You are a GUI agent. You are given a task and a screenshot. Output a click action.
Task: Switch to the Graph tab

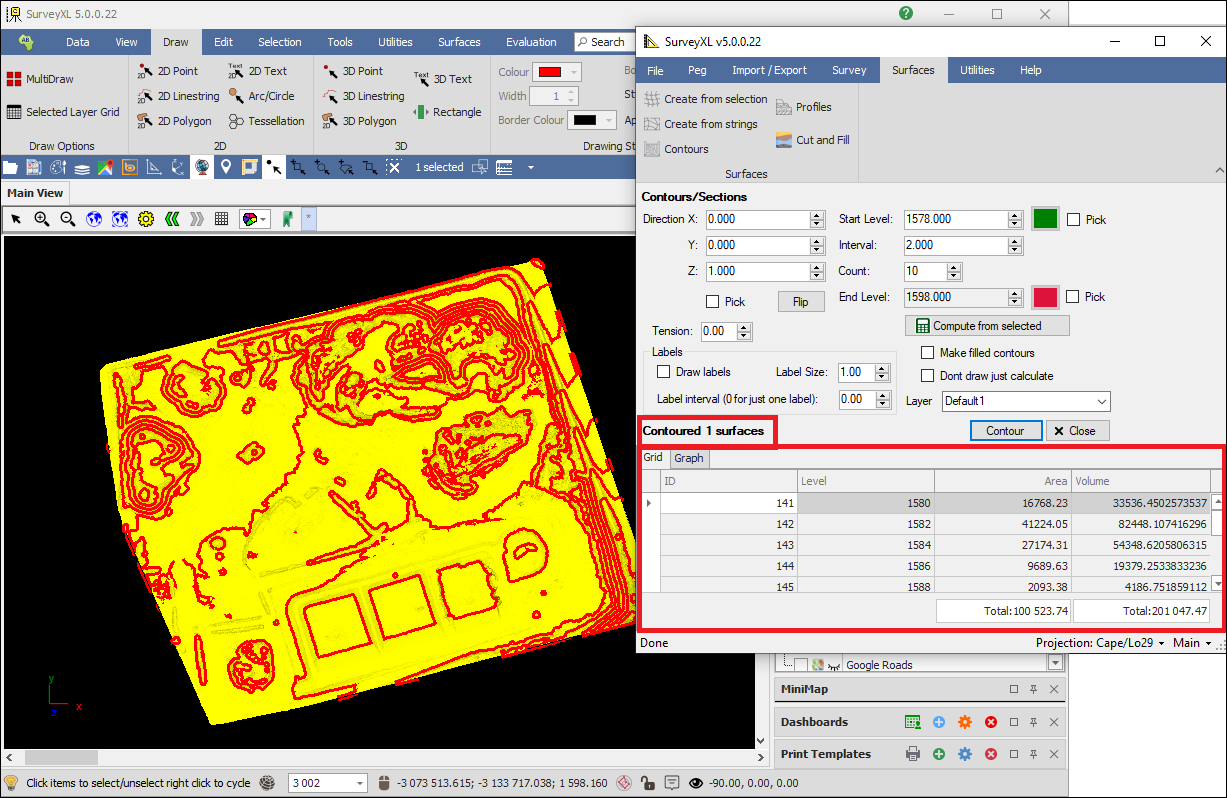click(688, 458)
